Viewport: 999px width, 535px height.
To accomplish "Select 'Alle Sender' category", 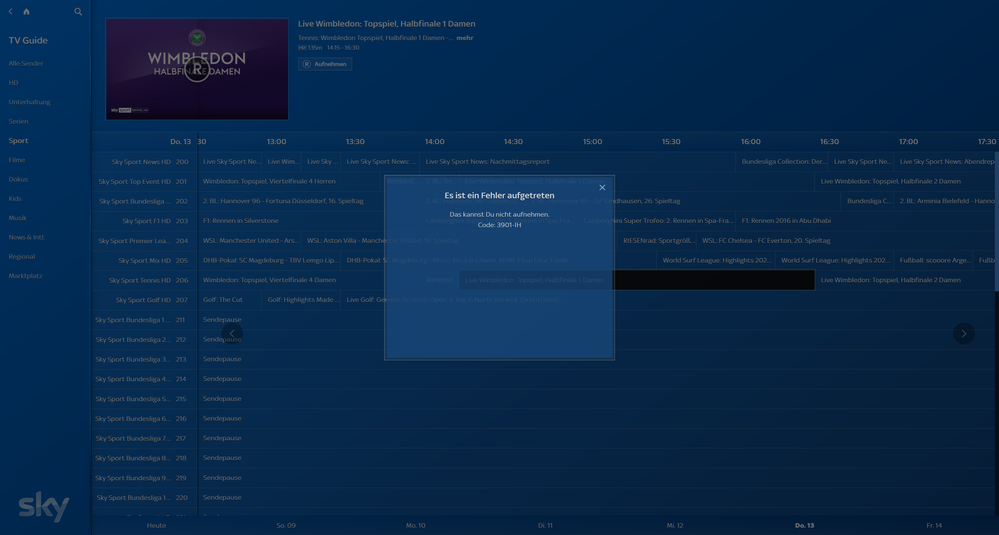I will click(26, 63).
